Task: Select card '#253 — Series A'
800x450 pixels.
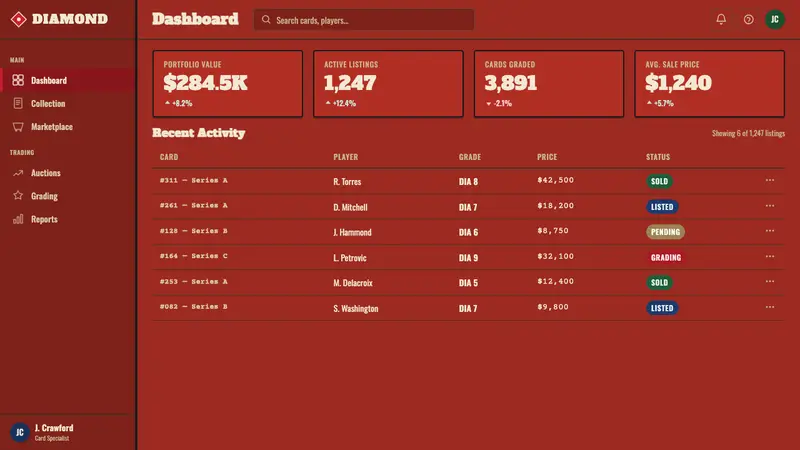Action: 193,281
